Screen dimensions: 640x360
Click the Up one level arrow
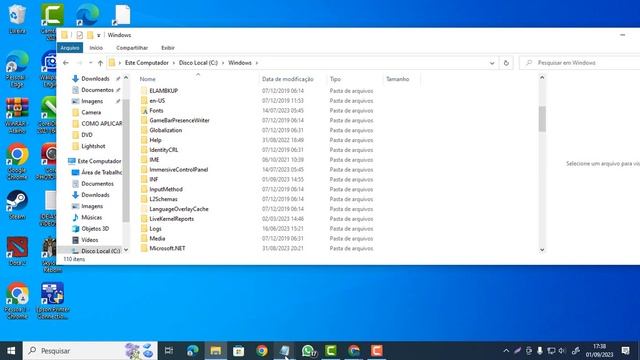100,63
